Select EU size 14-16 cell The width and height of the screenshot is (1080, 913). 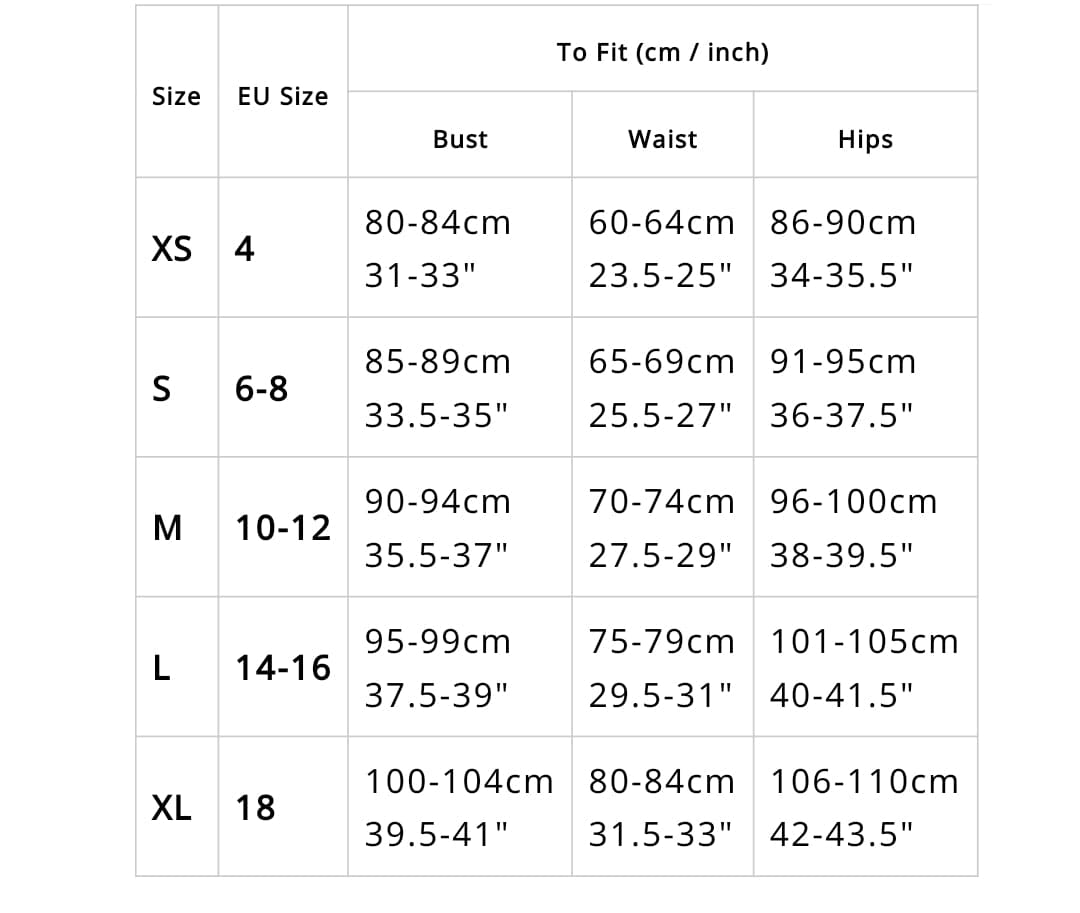(283, 668)
